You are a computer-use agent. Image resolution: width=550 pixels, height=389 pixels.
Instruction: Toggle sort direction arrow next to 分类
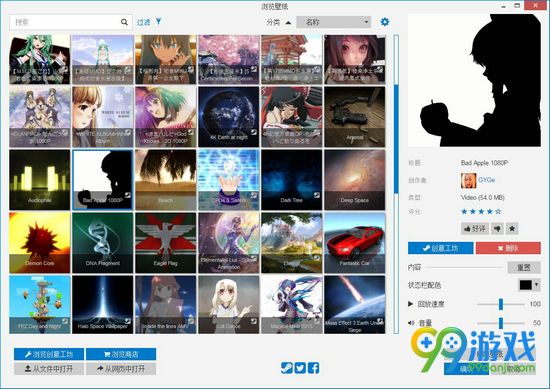(288, 22)
